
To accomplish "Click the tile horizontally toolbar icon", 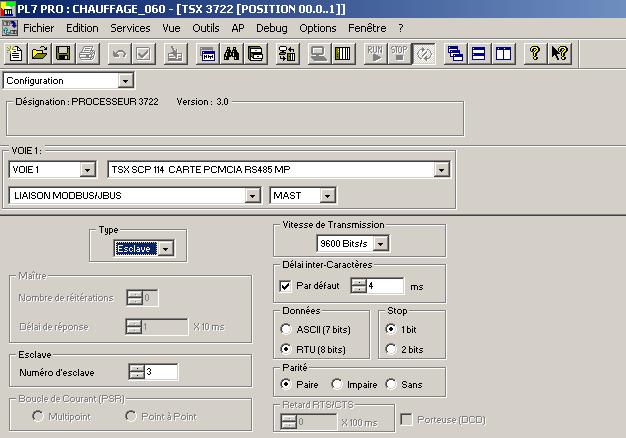I will click(x=479, y=54).
